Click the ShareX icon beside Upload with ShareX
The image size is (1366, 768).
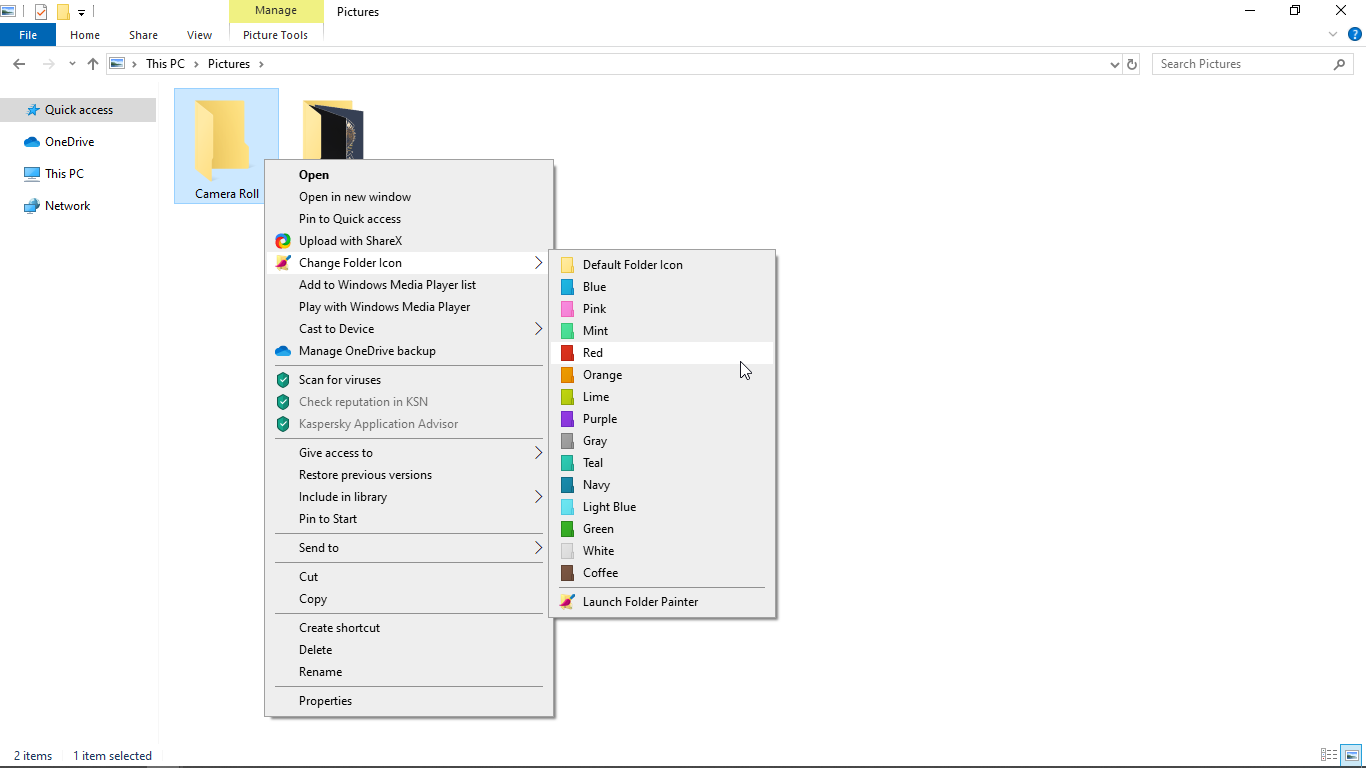pyautogui.click(x=283, y=241)
